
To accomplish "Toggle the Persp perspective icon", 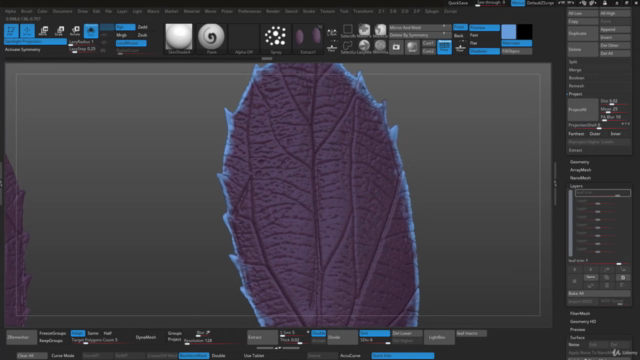I will 444,47.
